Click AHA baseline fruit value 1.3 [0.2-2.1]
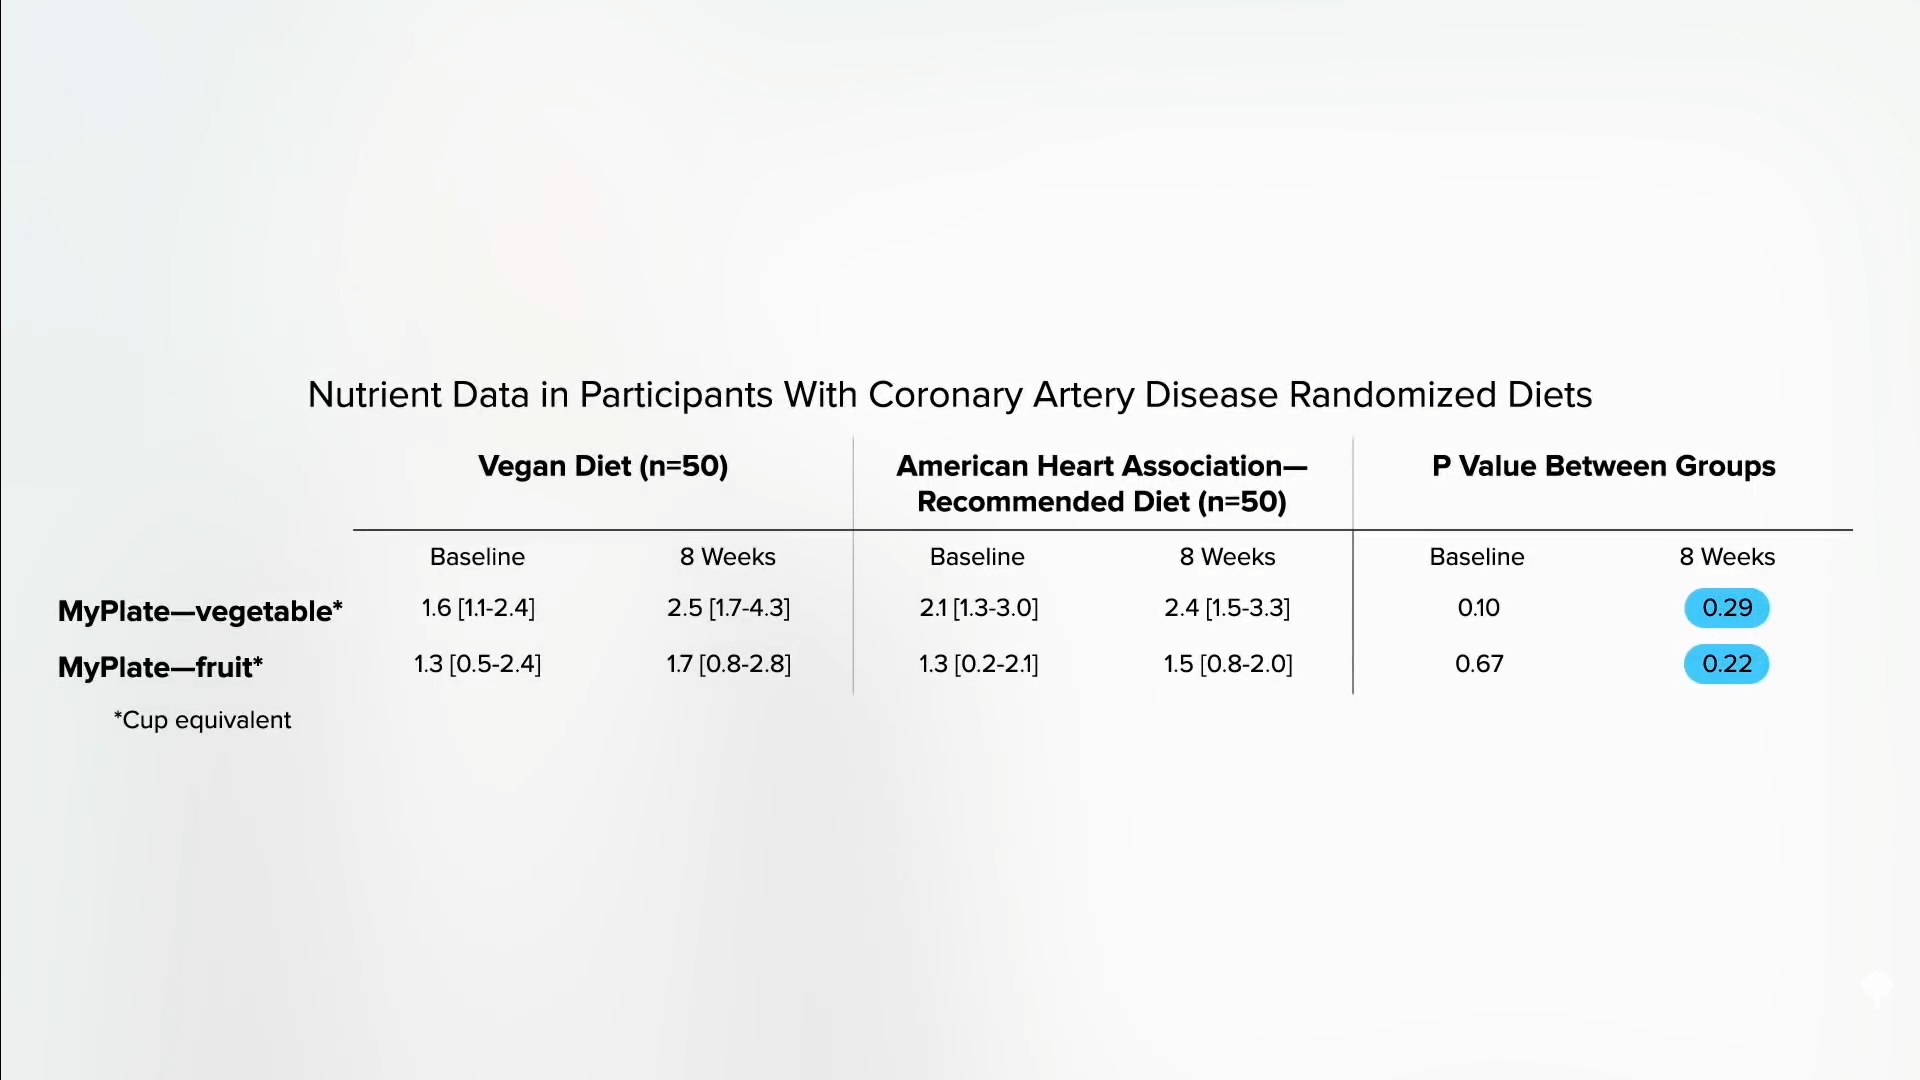Viewport: 1920px width, 1080px height. (978, 664)
